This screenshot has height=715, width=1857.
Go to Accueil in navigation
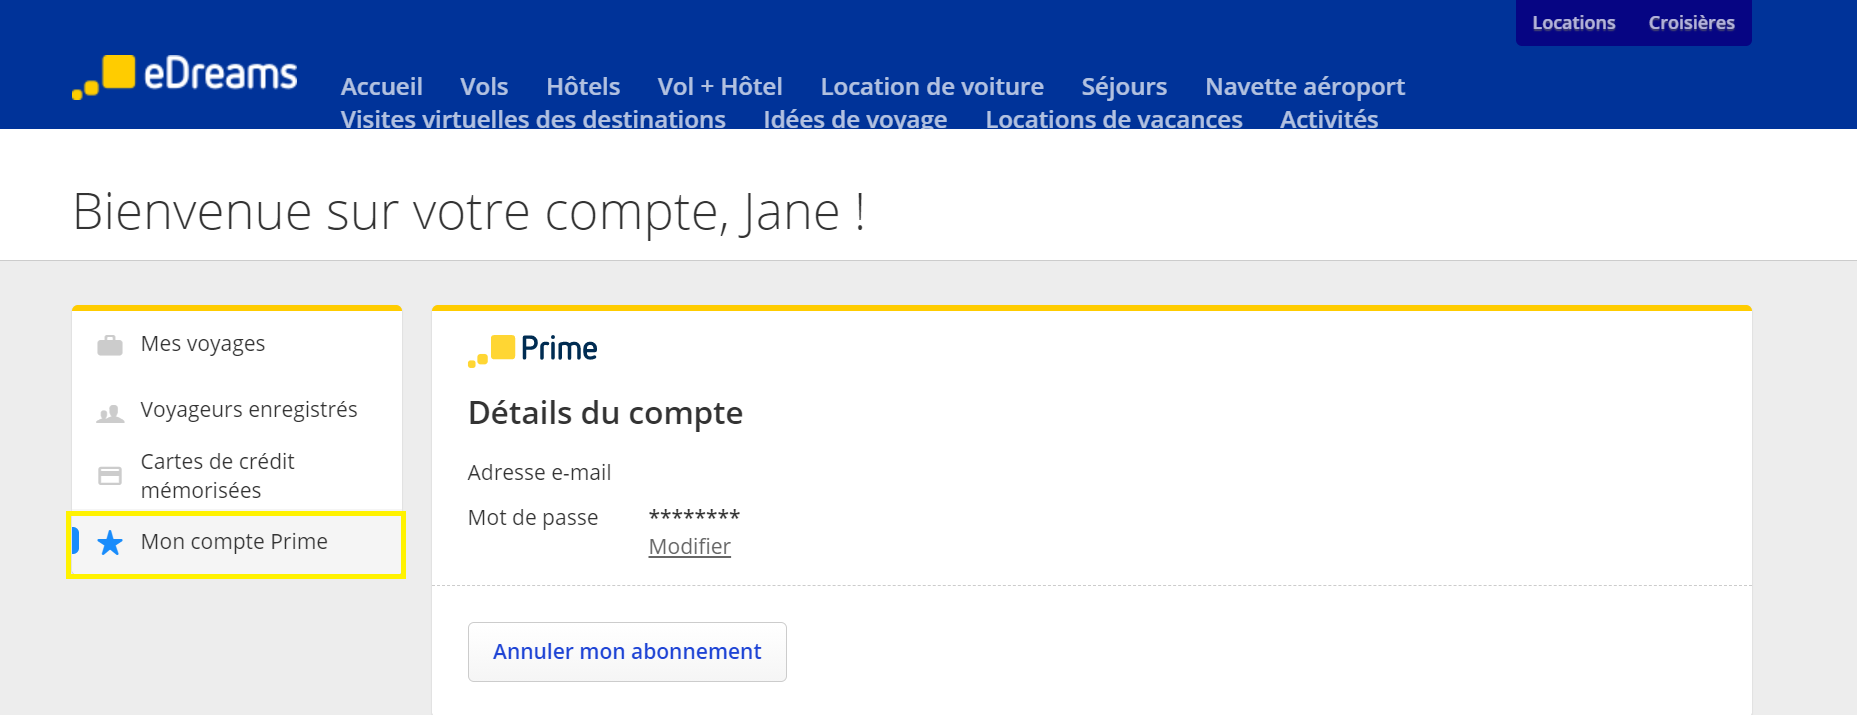[382, 87]
